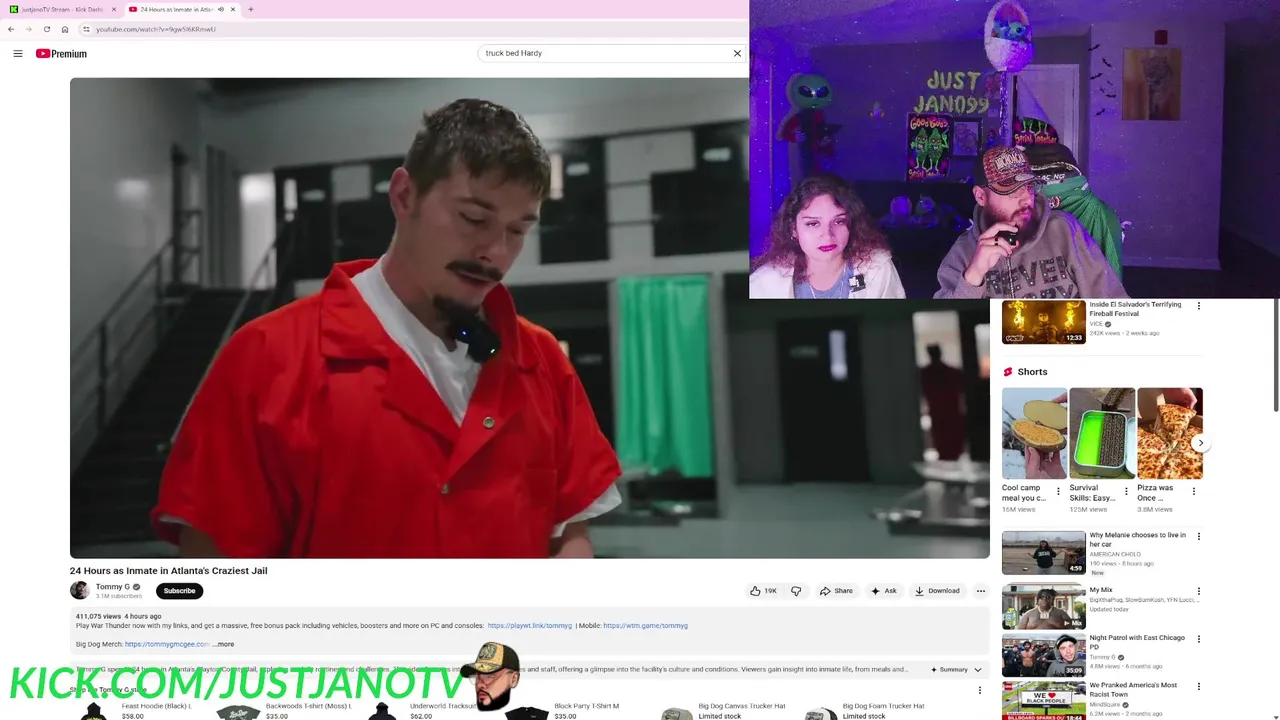Viewport: 1280px width, 720px height.
Task: Open the 'Why Melanie chooses' video thumbnail
Action: (x=1044, y=553)
